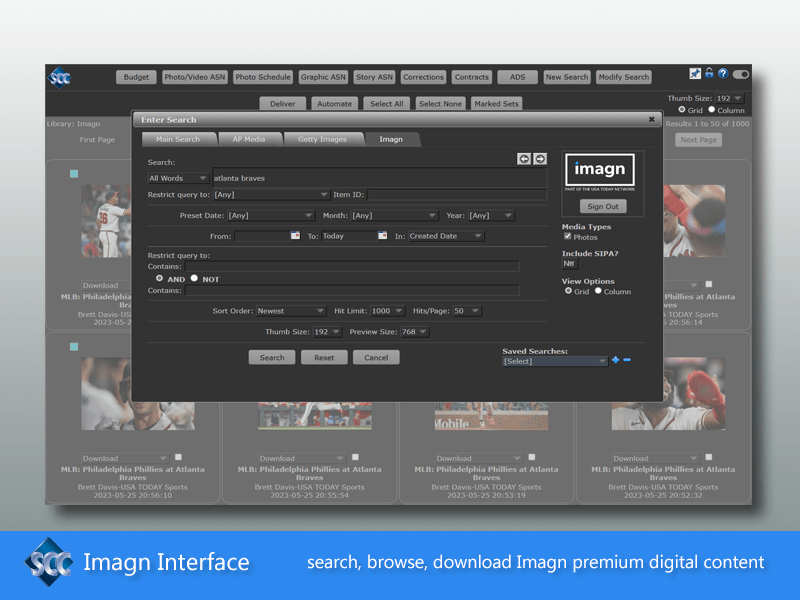Toggle the switch at top right corner

pyautogui.click(x=740, y=74)
